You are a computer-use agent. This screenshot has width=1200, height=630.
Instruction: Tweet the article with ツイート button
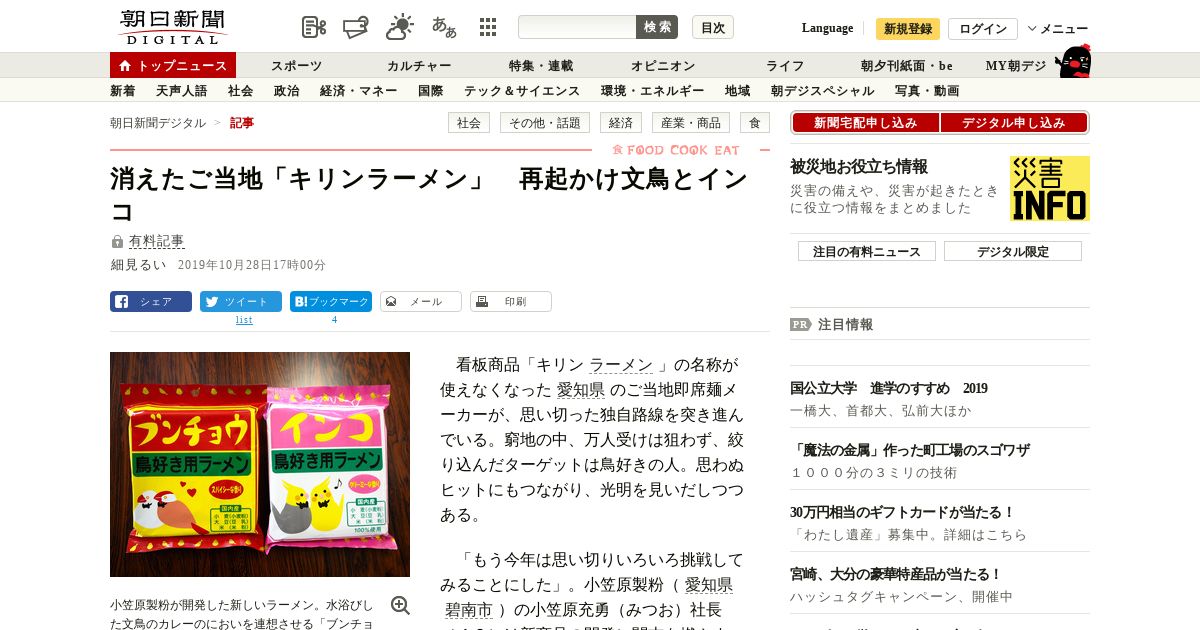pos(241,301)
